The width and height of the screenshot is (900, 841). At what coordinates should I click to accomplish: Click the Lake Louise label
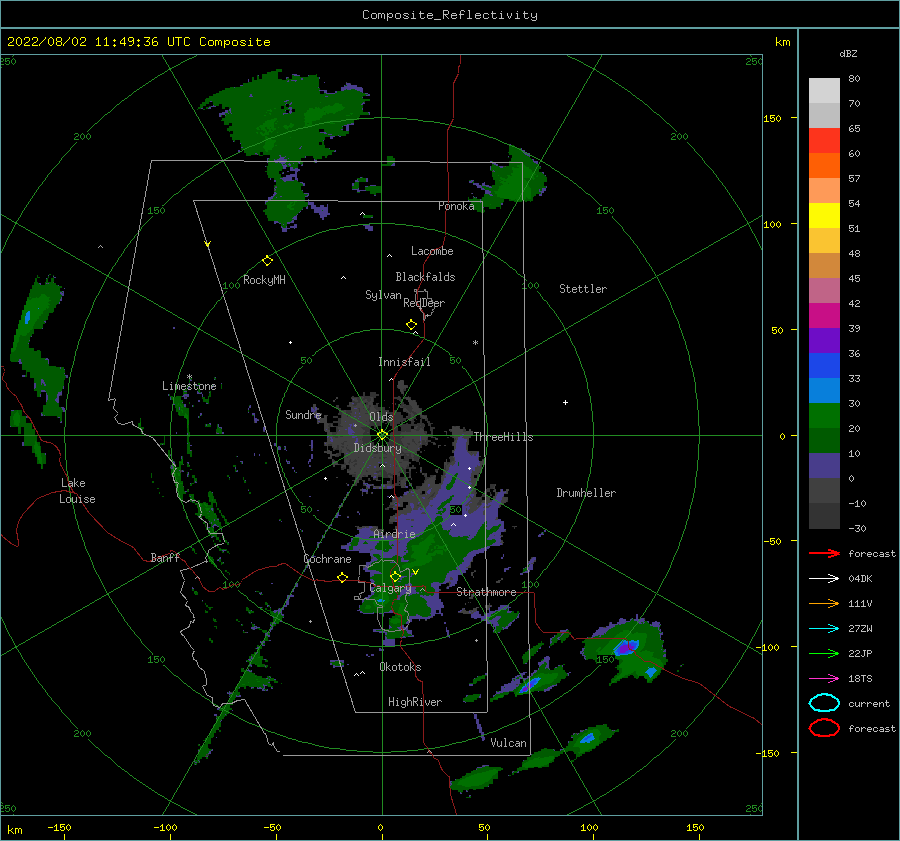click(77, 491)
